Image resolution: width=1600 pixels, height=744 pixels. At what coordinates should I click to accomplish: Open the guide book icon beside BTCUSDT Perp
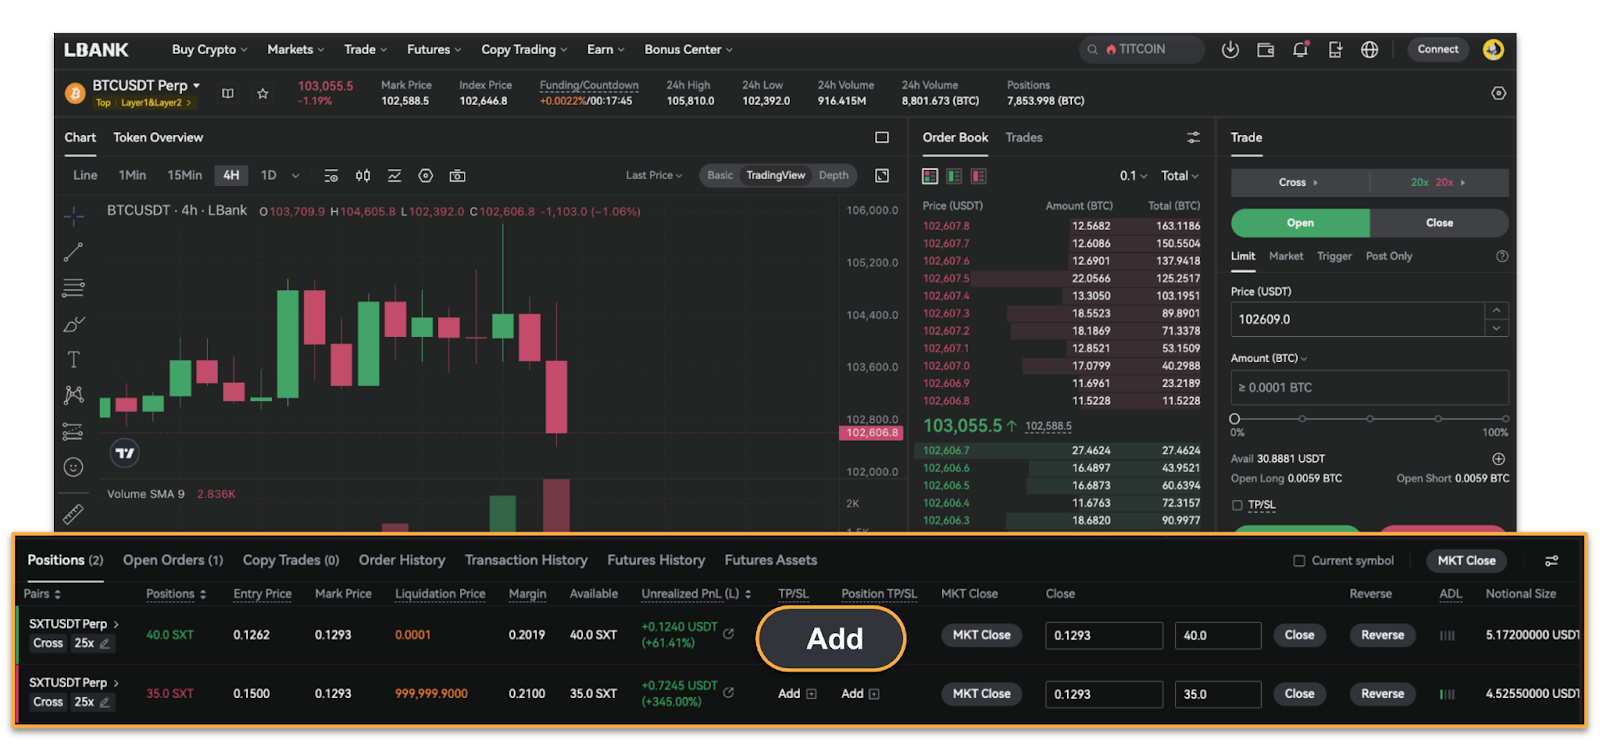tap(228, 93)
